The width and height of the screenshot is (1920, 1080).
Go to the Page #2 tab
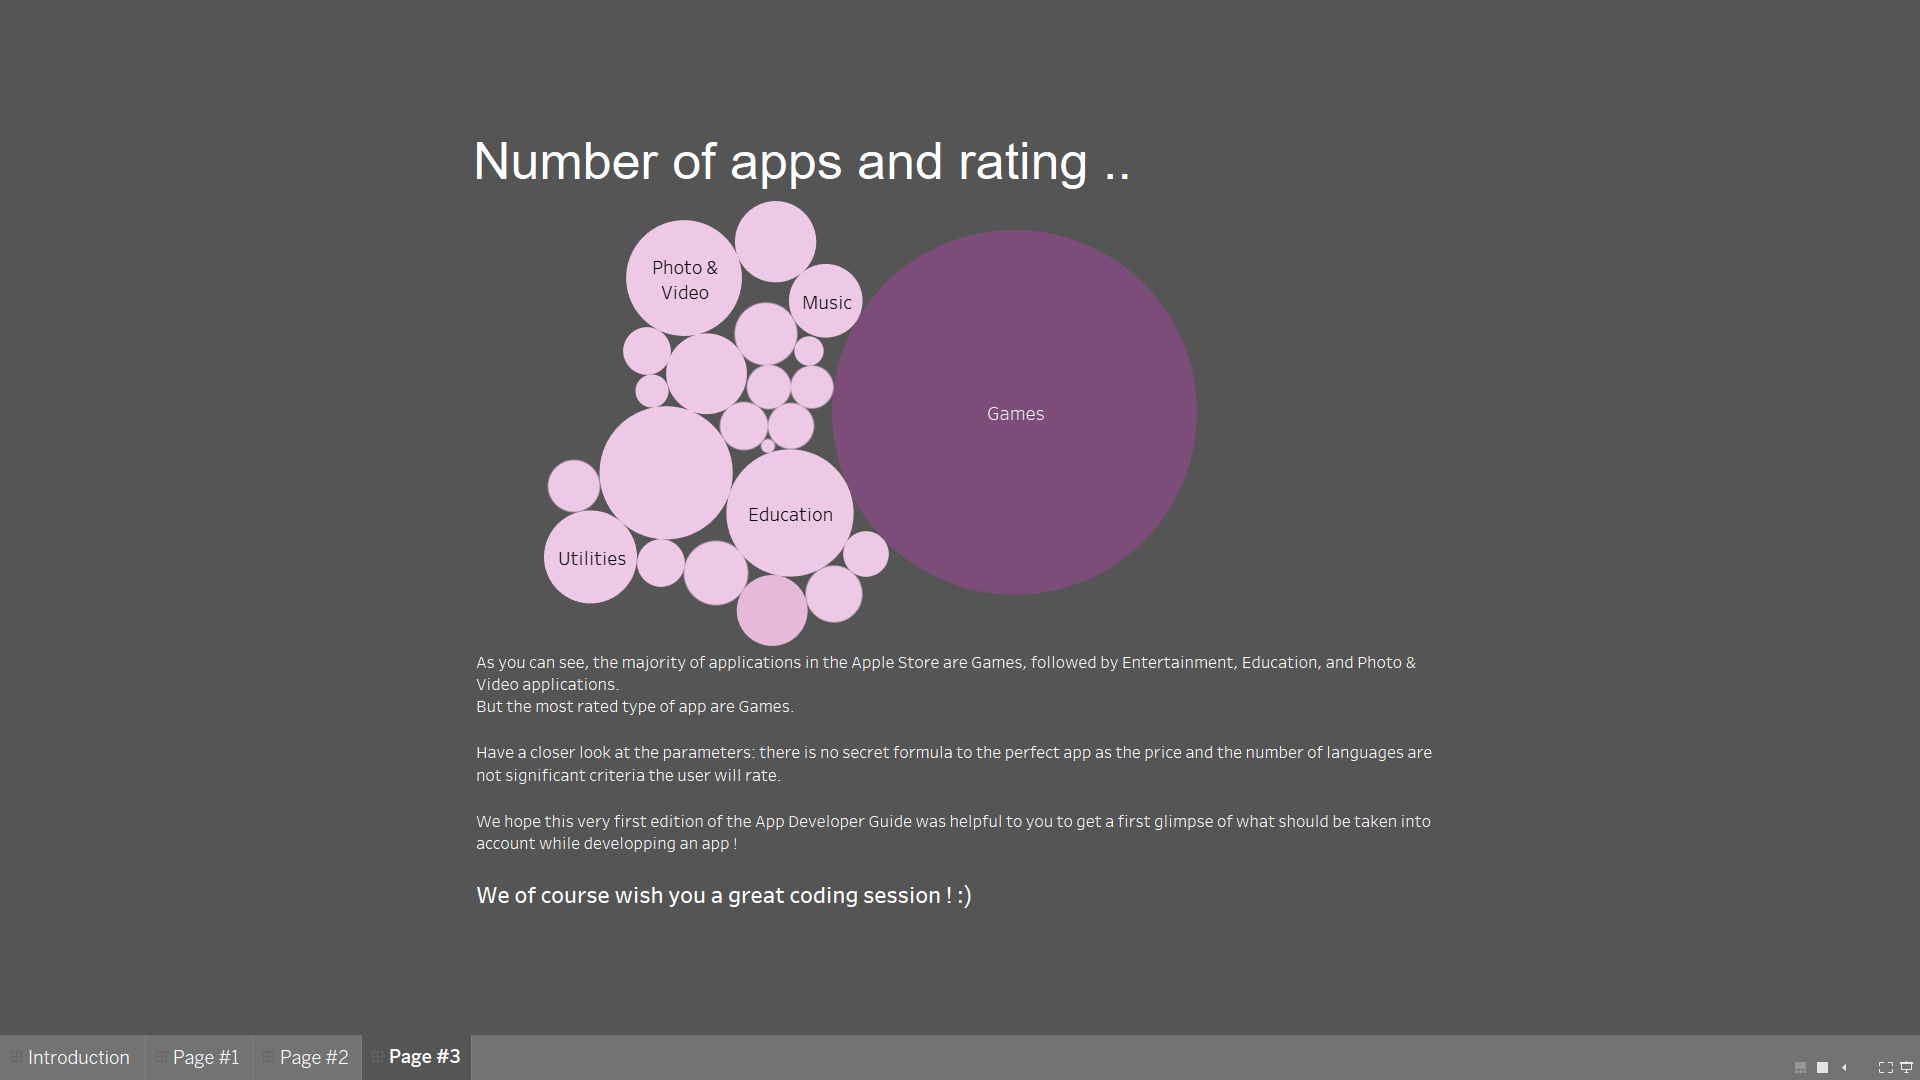point(313,1056)
